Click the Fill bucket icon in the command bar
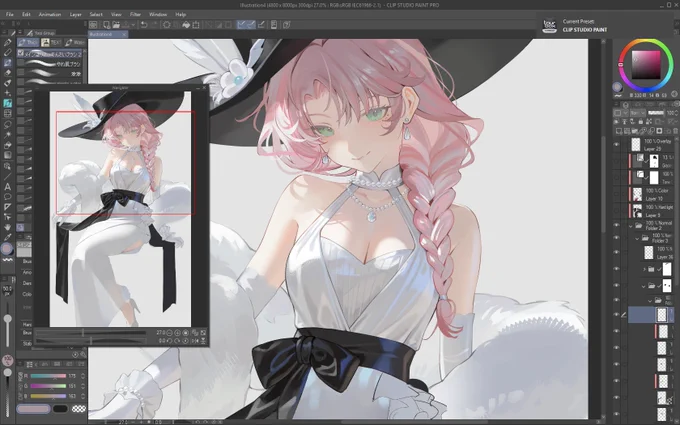This screenshot has width=680, height=425. pyautogui.click(x=186, y=25)
